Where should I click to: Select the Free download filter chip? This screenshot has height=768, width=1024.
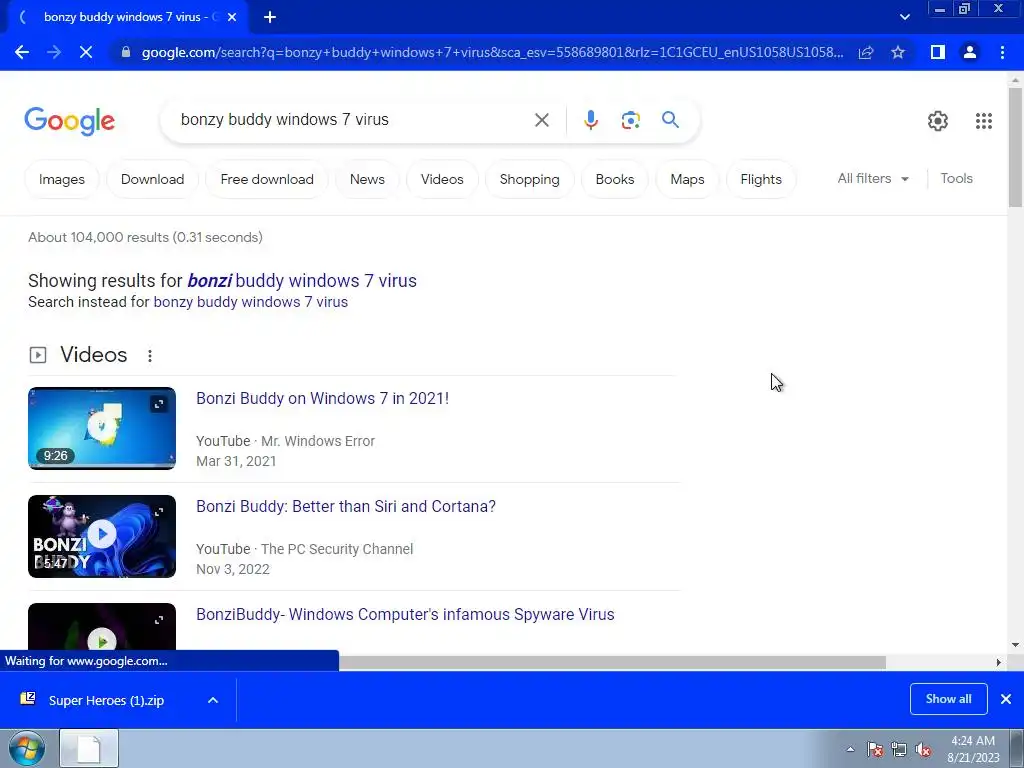267,179
